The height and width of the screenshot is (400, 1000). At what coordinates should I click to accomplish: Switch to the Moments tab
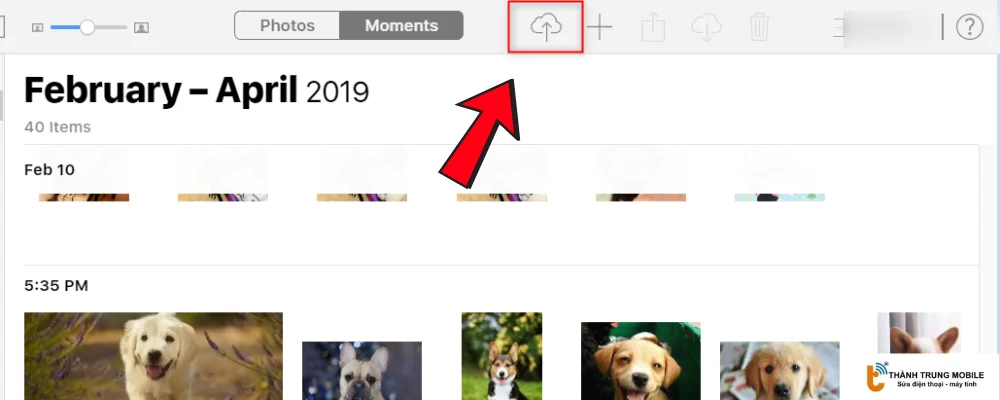[401, 26]
